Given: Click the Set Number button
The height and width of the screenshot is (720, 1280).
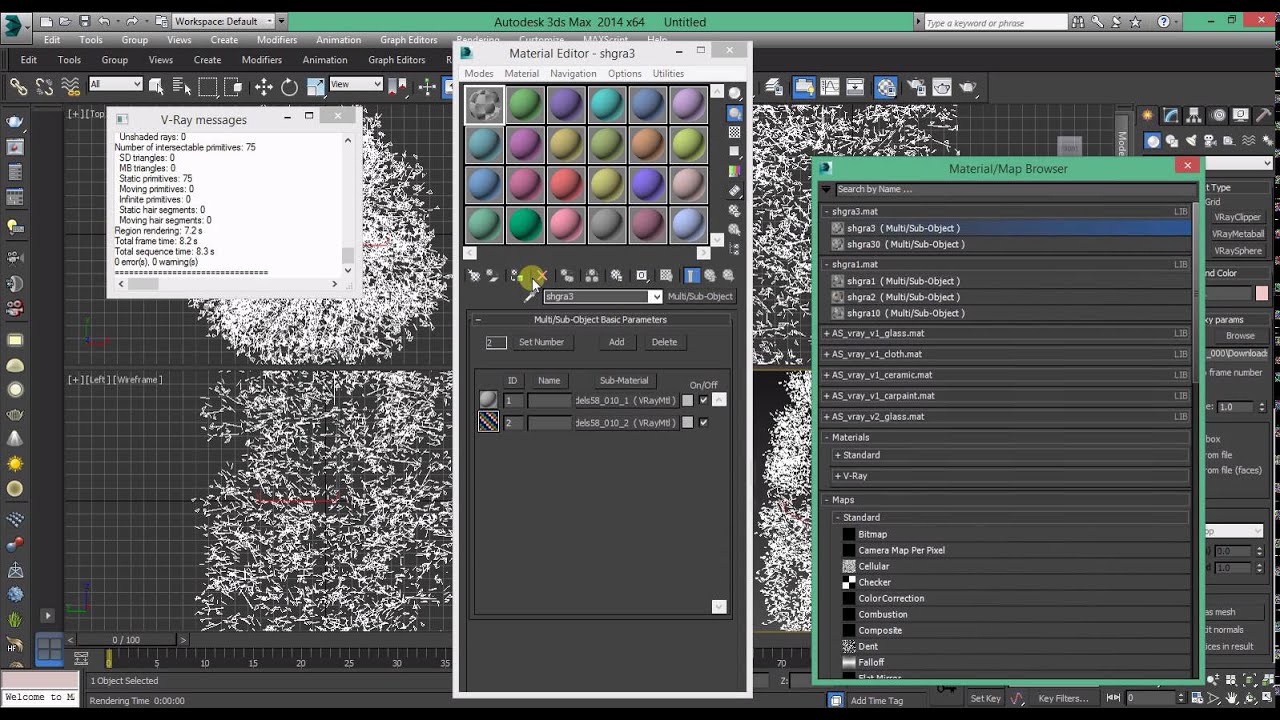Looking at the screenshot, I should [541, 342].
